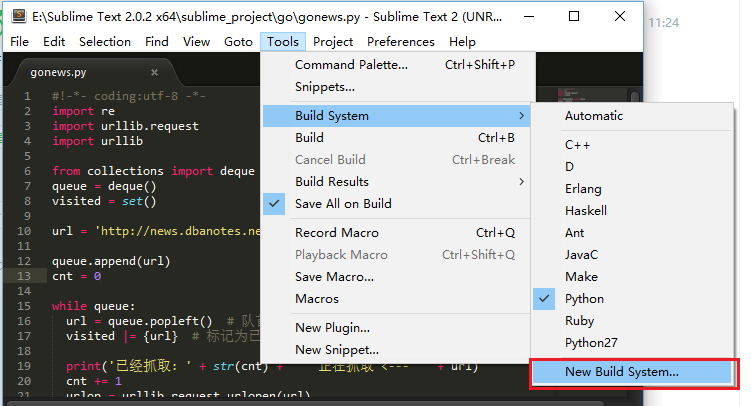Click 'while queue:' code line
This screenshot has height=406, width=751.
click(x=93, y=306)
